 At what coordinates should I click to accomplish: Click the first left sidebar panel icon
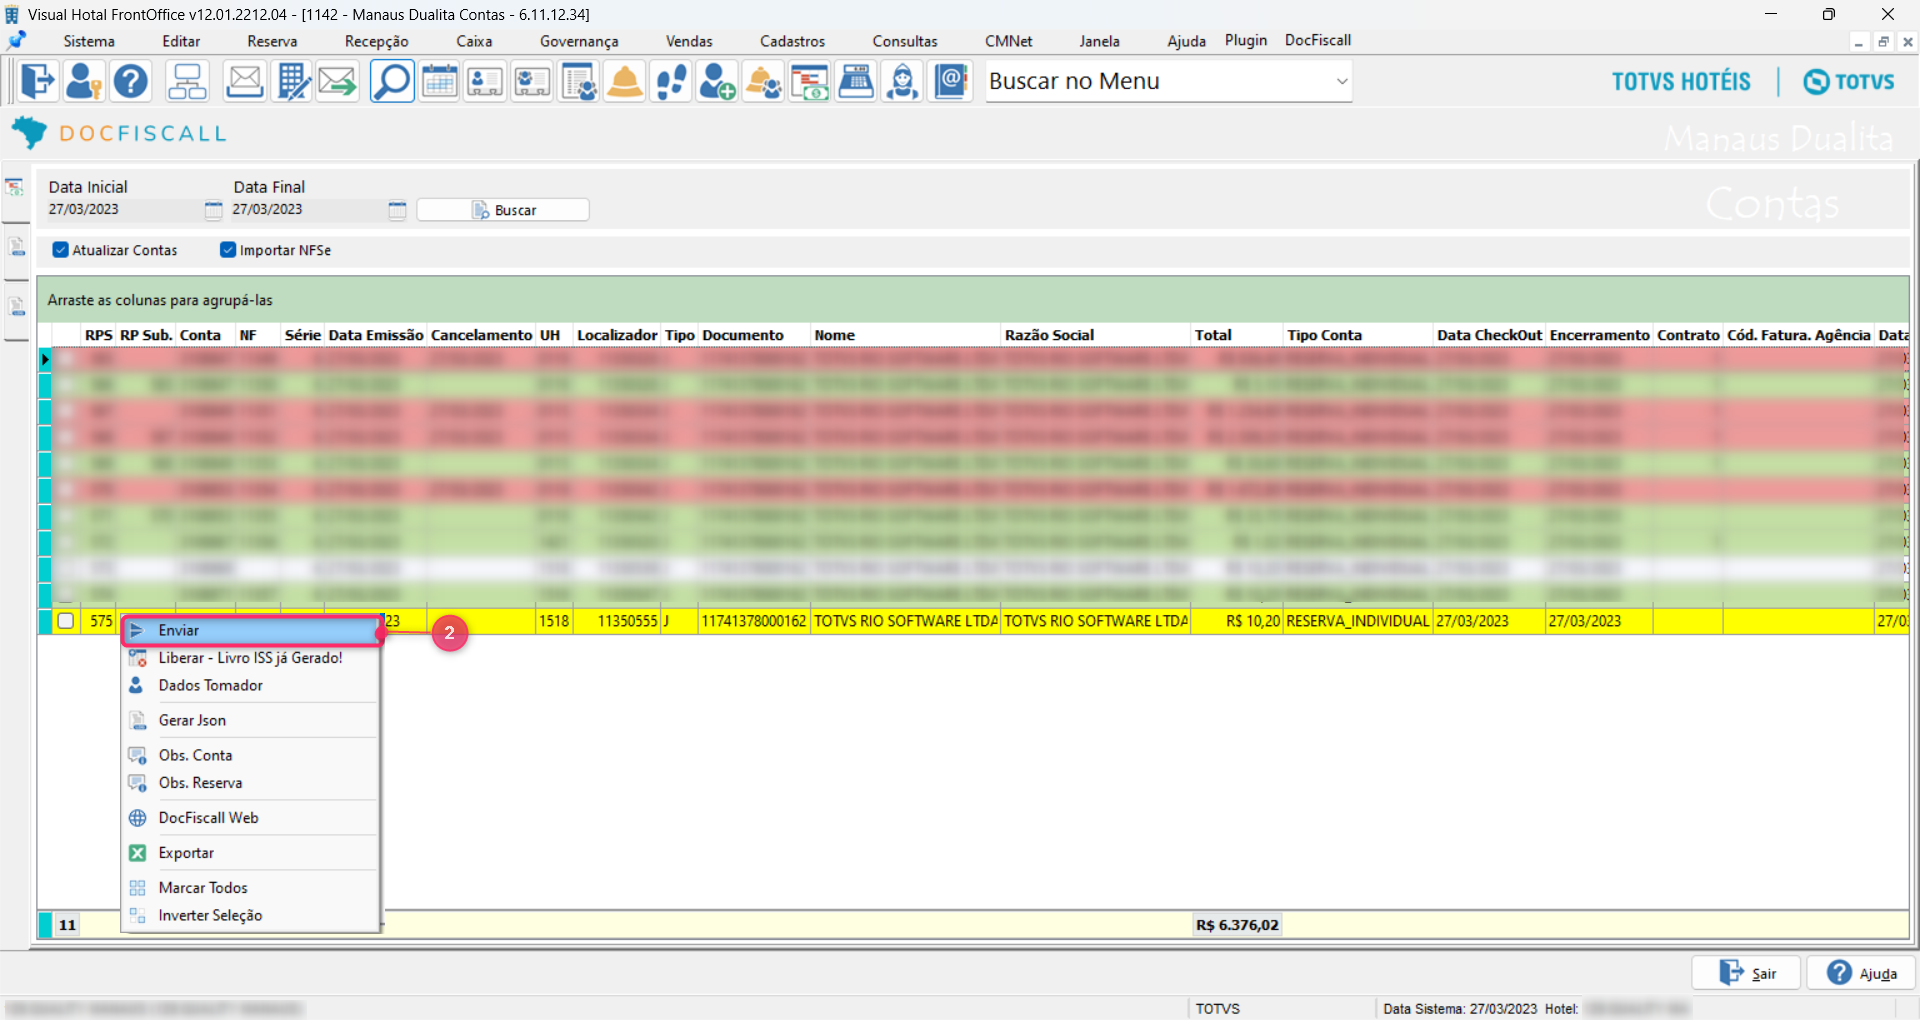tap(15, 187)
